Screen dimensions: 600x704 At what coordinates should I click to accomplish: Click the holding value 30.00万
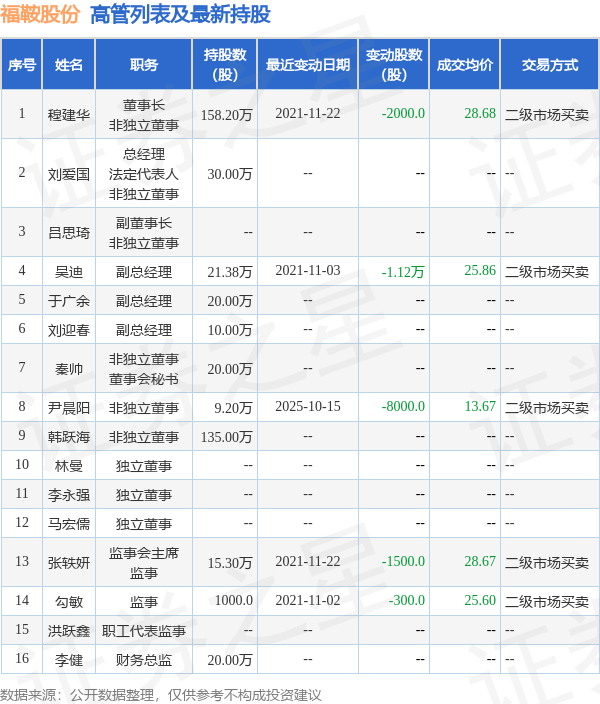pyautogui.click(x=230, y=174)
